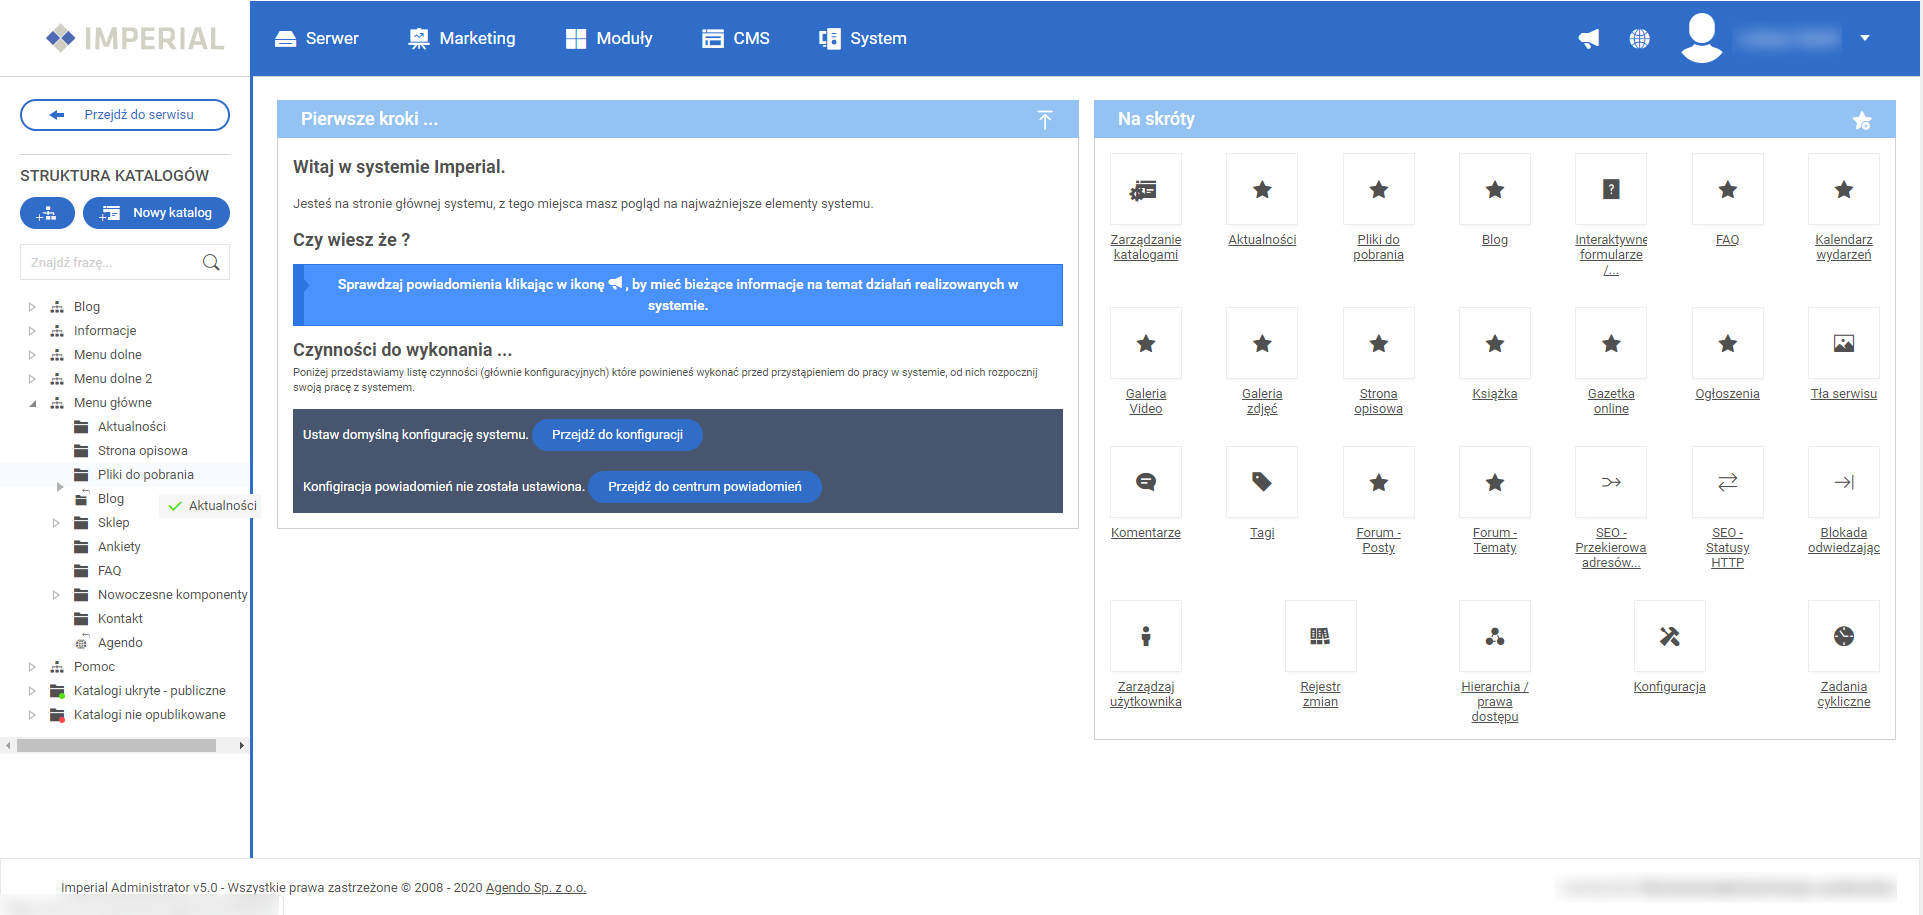Click the globe language icon
The width and height of the screenshot is (1923, 915).
point(1639,39)
